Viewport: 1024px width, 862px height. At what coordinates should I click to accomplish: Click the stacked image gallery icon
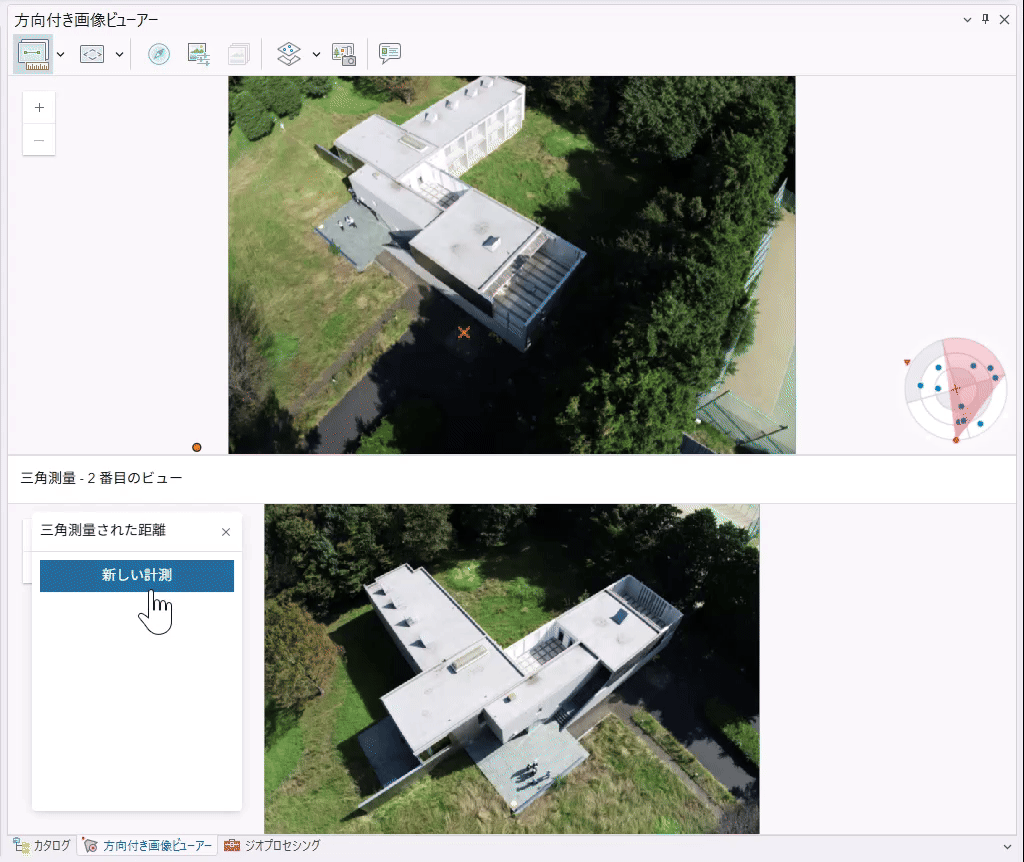point(238,54)
